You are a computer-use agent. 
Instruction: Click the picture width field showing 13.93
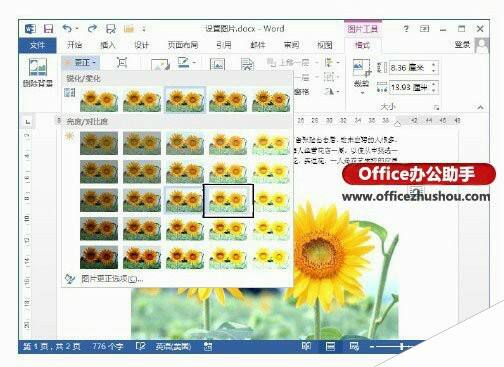click(410, 87)
